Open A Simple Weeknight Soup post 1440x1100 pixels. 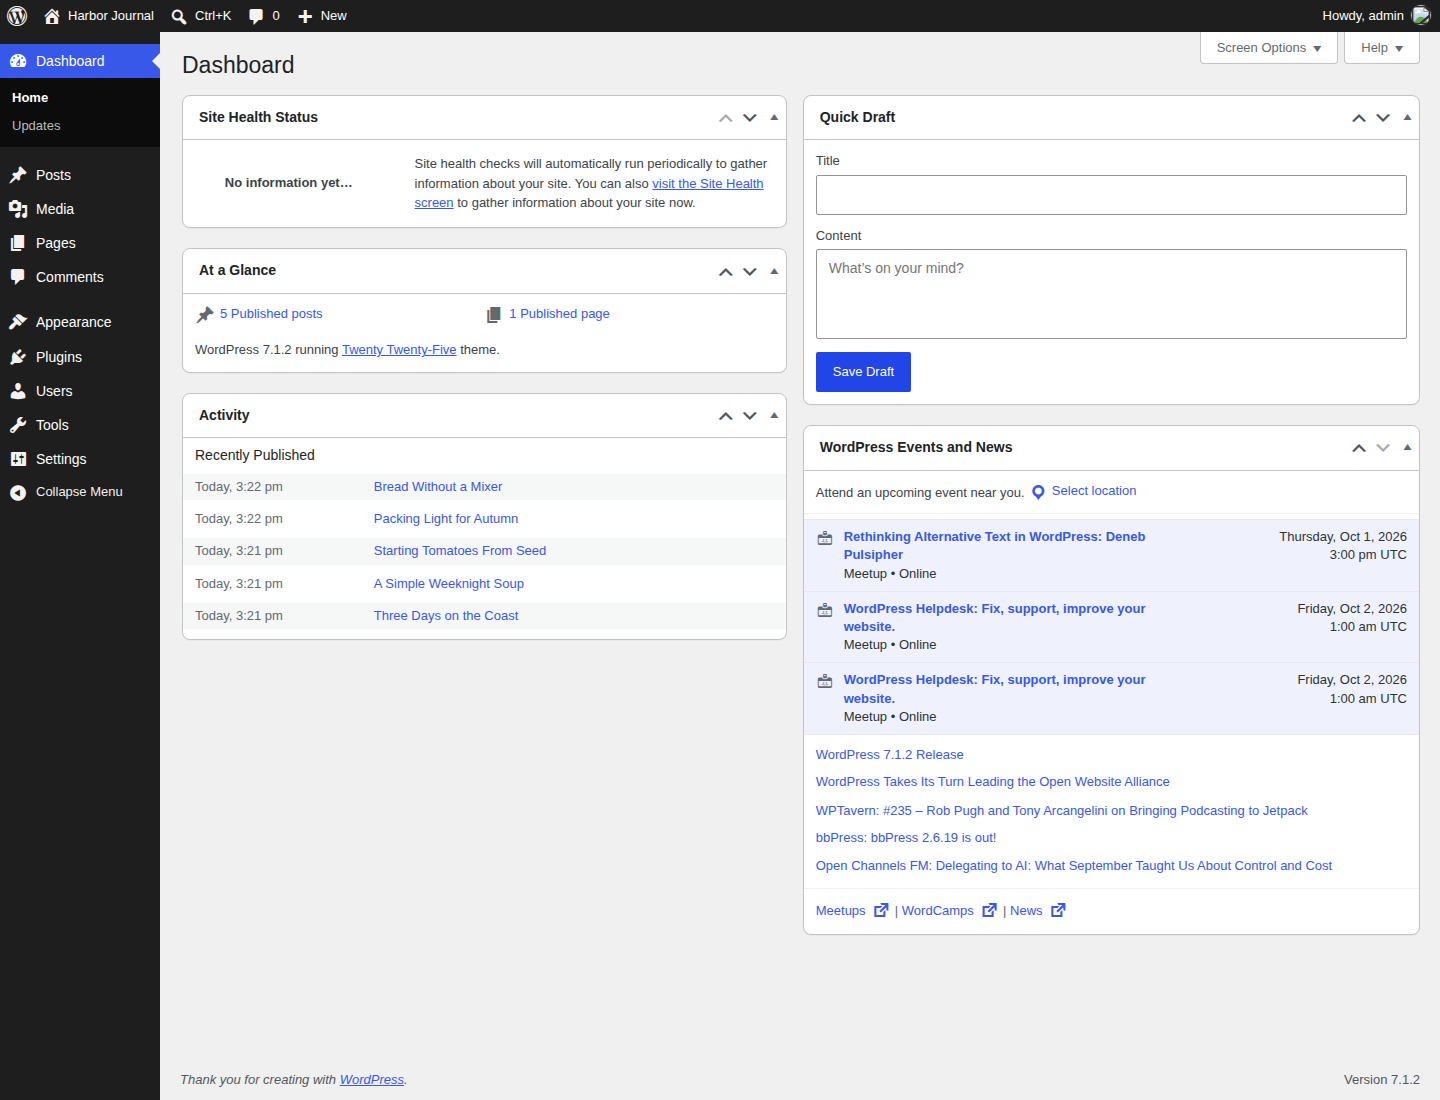tap(449, 584)
